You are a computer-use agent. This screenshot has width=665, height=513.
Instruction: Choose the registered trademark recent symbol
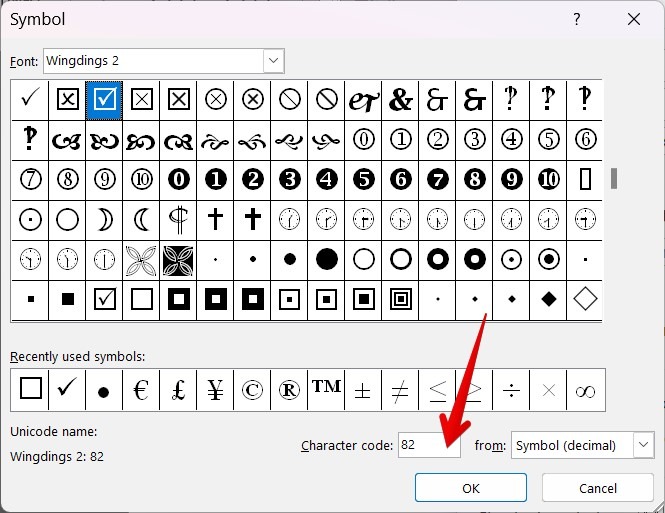(289, 390)
